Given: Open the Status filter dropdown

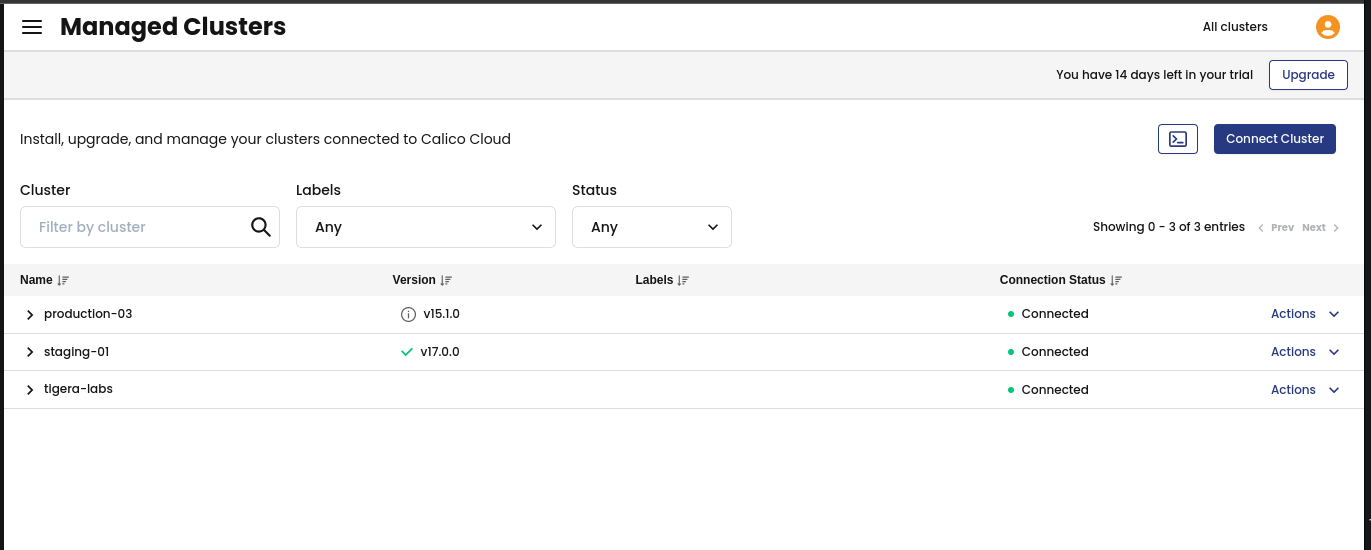Looking at the screenshot, I should [x=651, y=227].
